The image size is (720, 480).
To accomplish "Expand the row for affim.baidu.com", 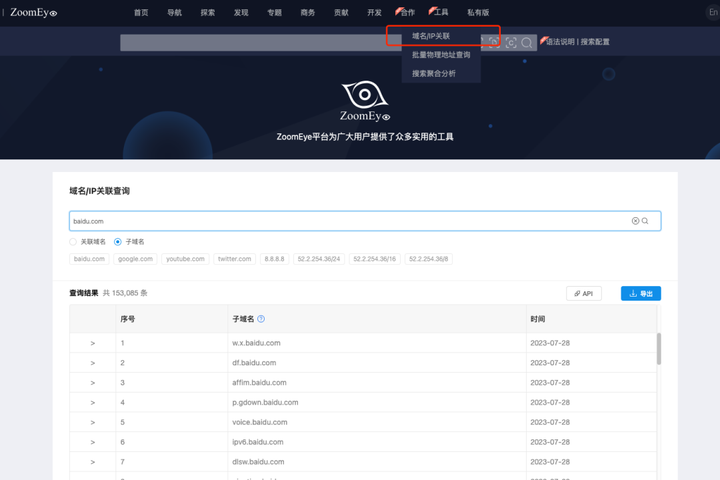I will pyautogui.click(x=93, y=383).
